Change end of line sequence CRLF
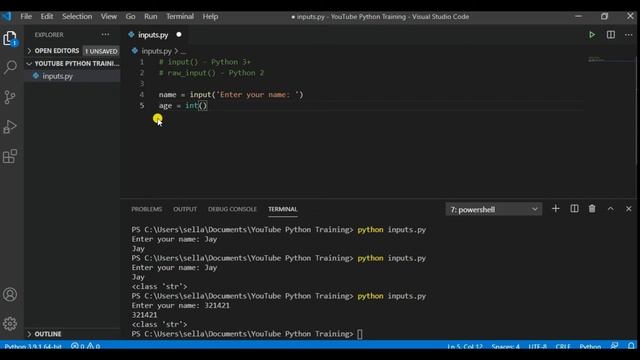This screenshot has width=640, height=360. pyautogui.click(x=563, y=347)
